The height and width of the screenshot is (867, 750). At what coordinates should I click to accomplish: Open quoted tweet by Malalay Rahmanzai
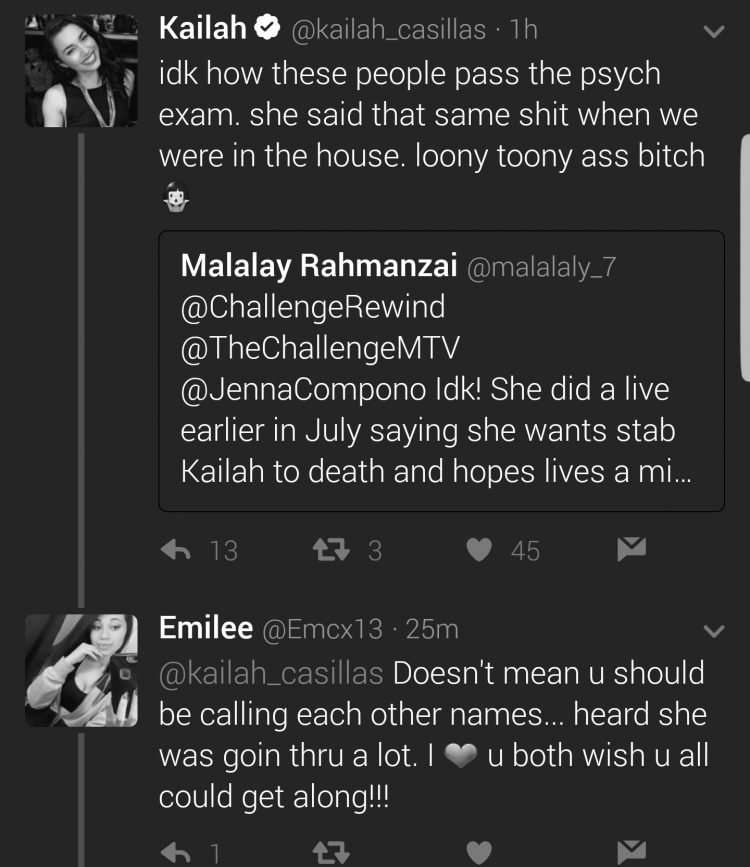[x=441, y=371]
